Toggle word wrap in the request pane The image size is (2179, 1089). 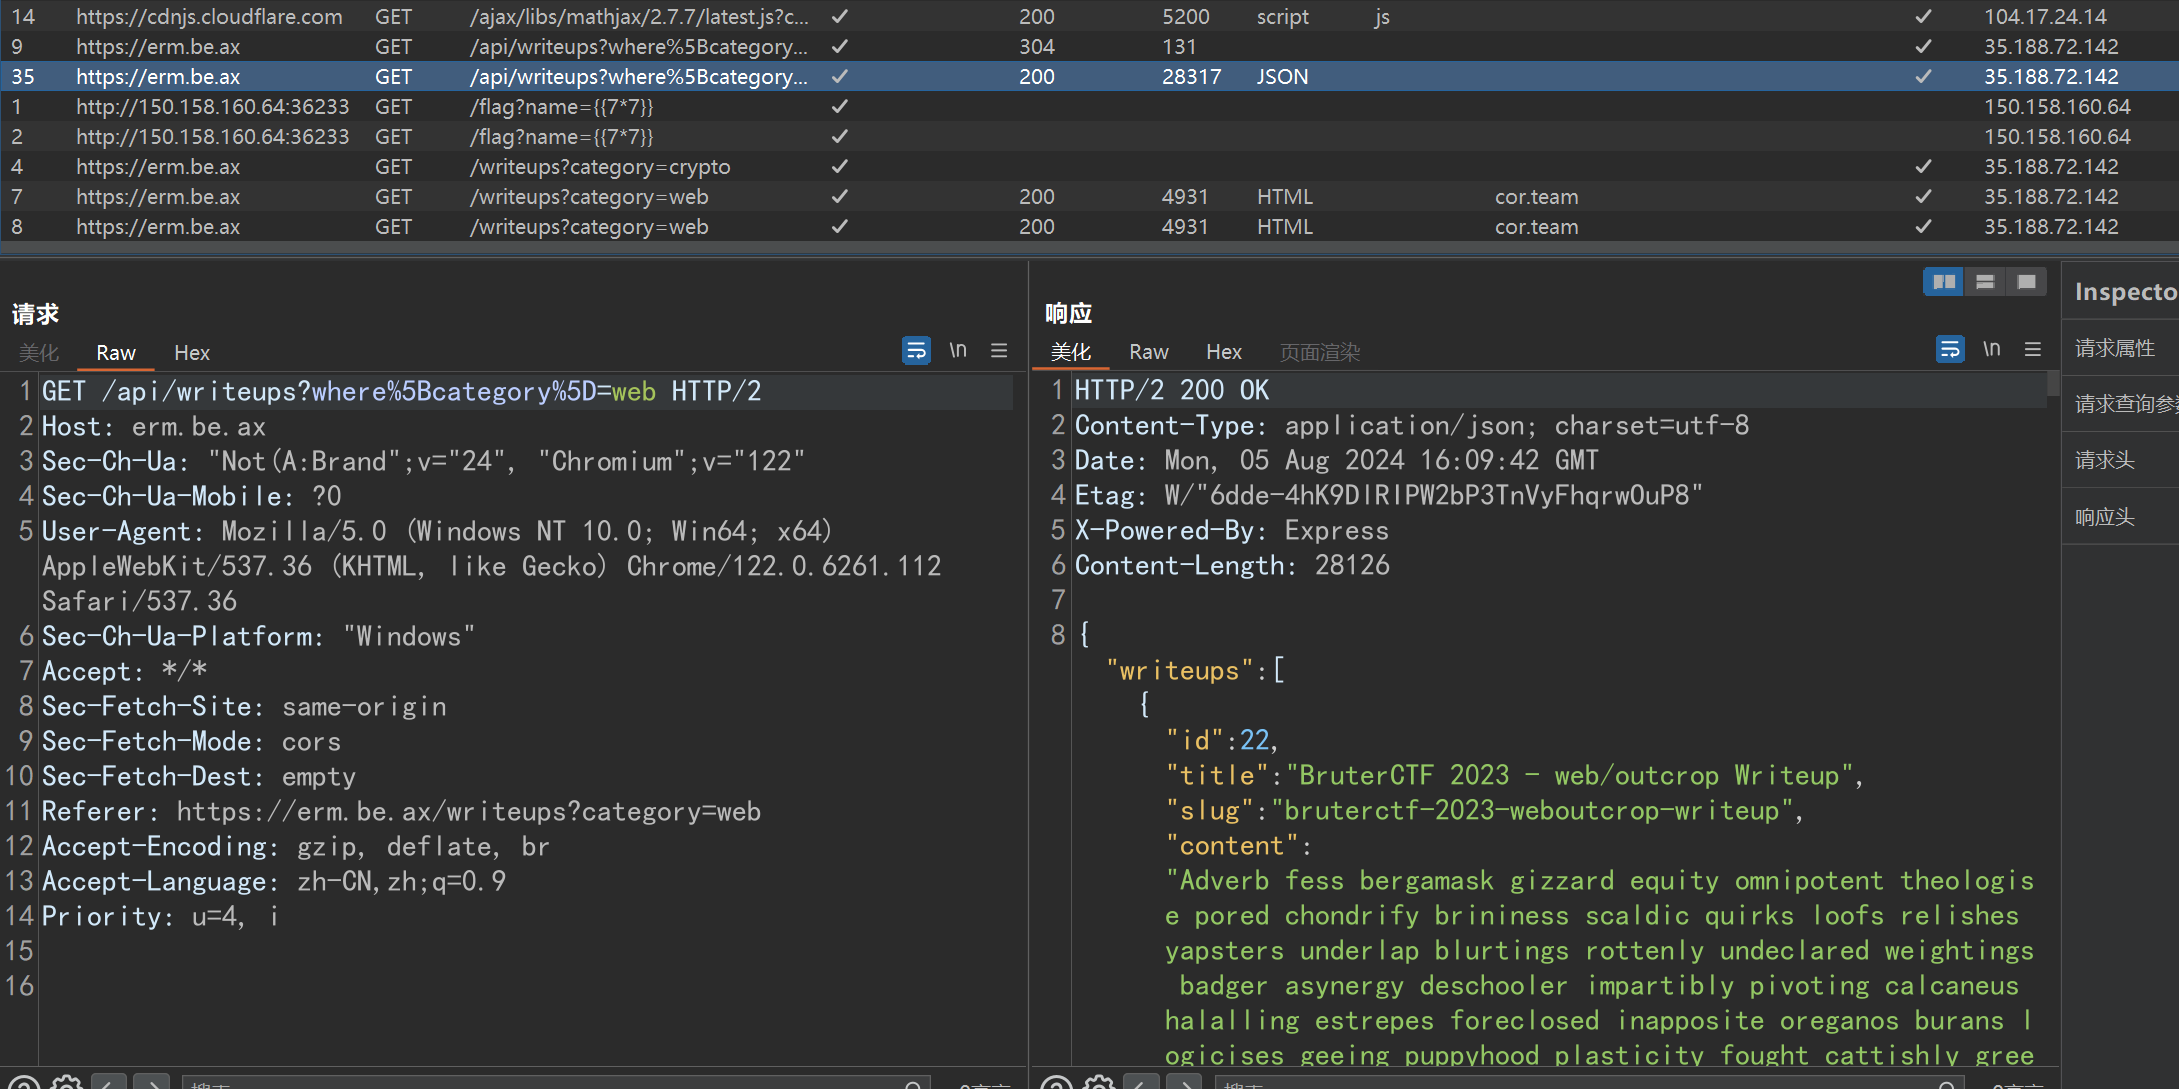point(916,351)
